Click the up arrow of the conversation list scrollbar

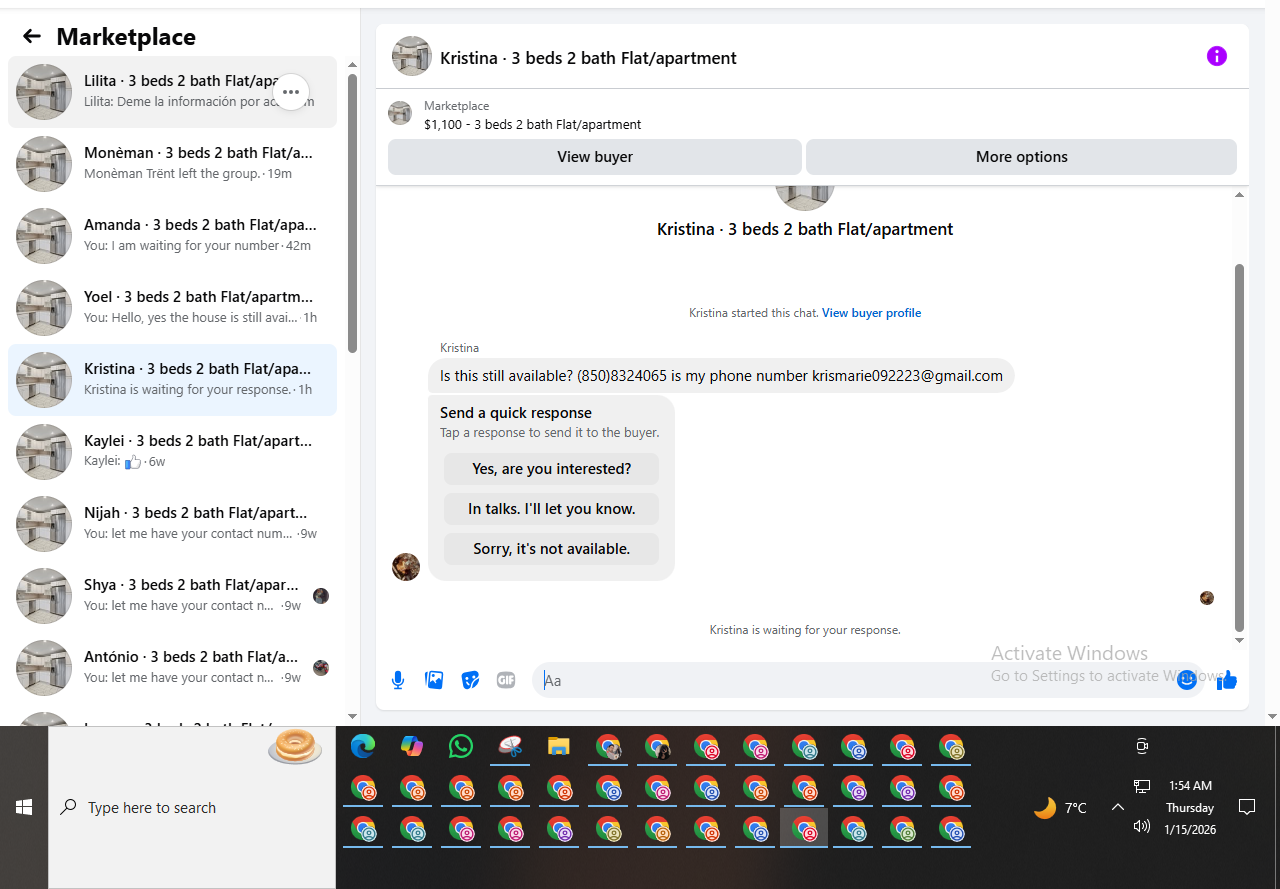(352, 65)
